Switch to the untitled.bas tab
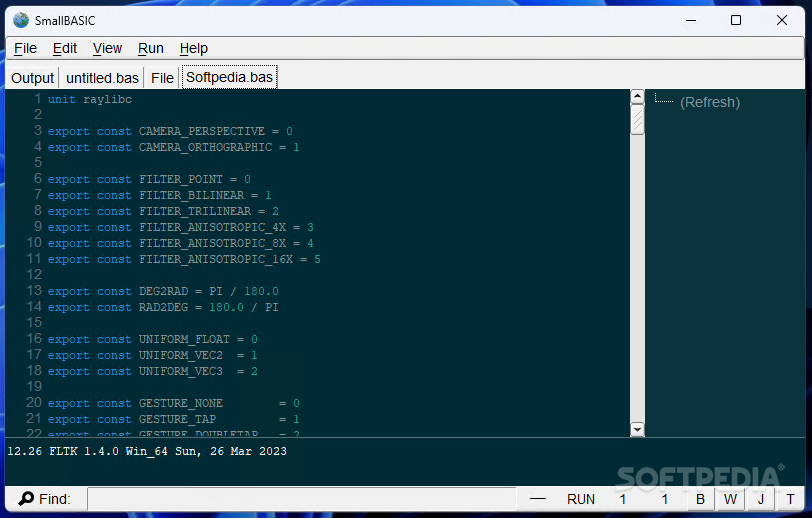This screenshot has height=518, width=812. pyautogui.click(x=103, y=78)
